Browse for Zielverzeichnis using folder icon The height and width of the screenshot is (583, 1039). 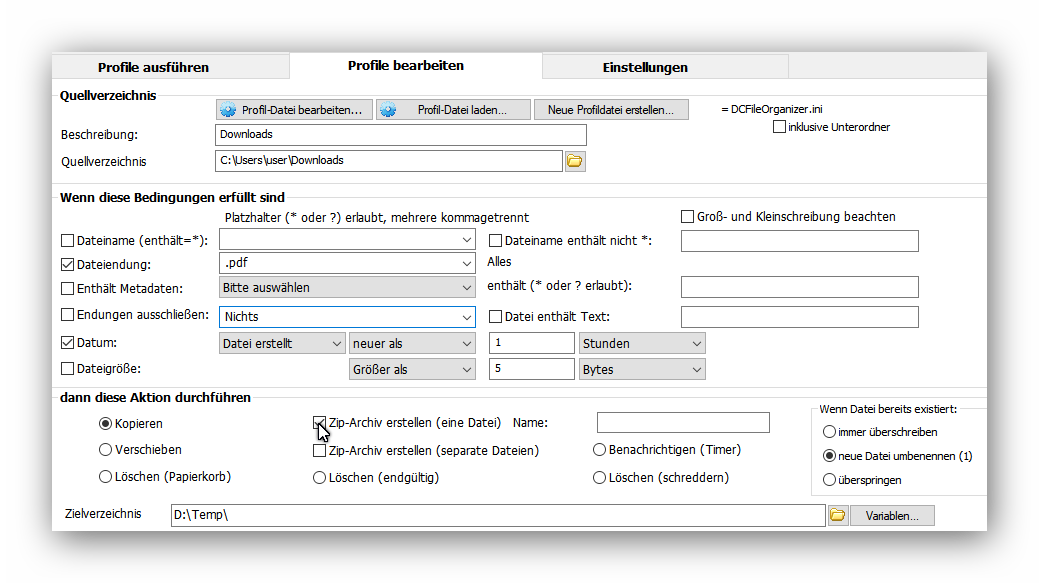(x=837, y=515)
